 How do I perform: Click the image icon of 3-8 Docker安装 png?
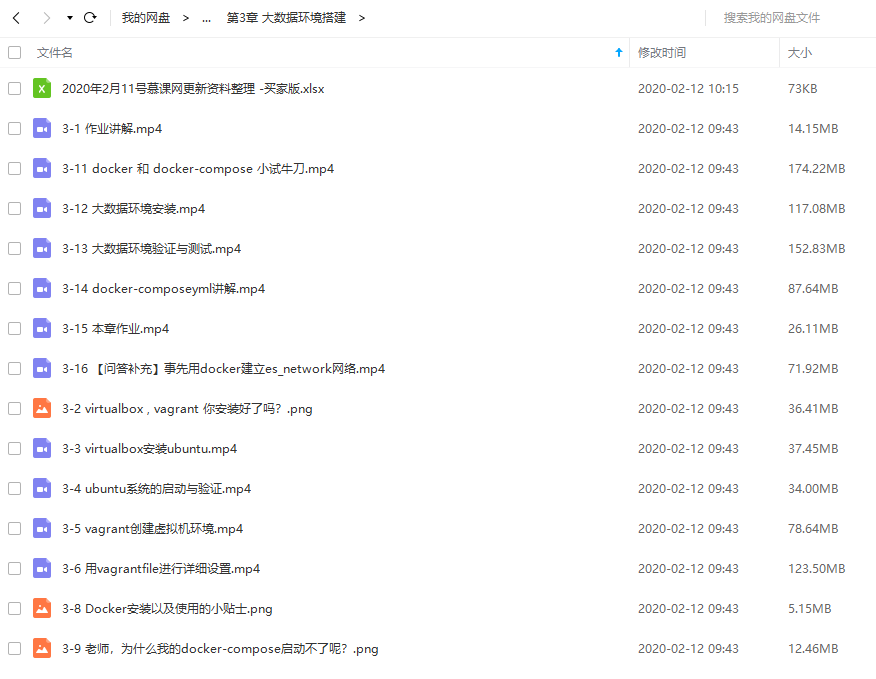point(42,609)
